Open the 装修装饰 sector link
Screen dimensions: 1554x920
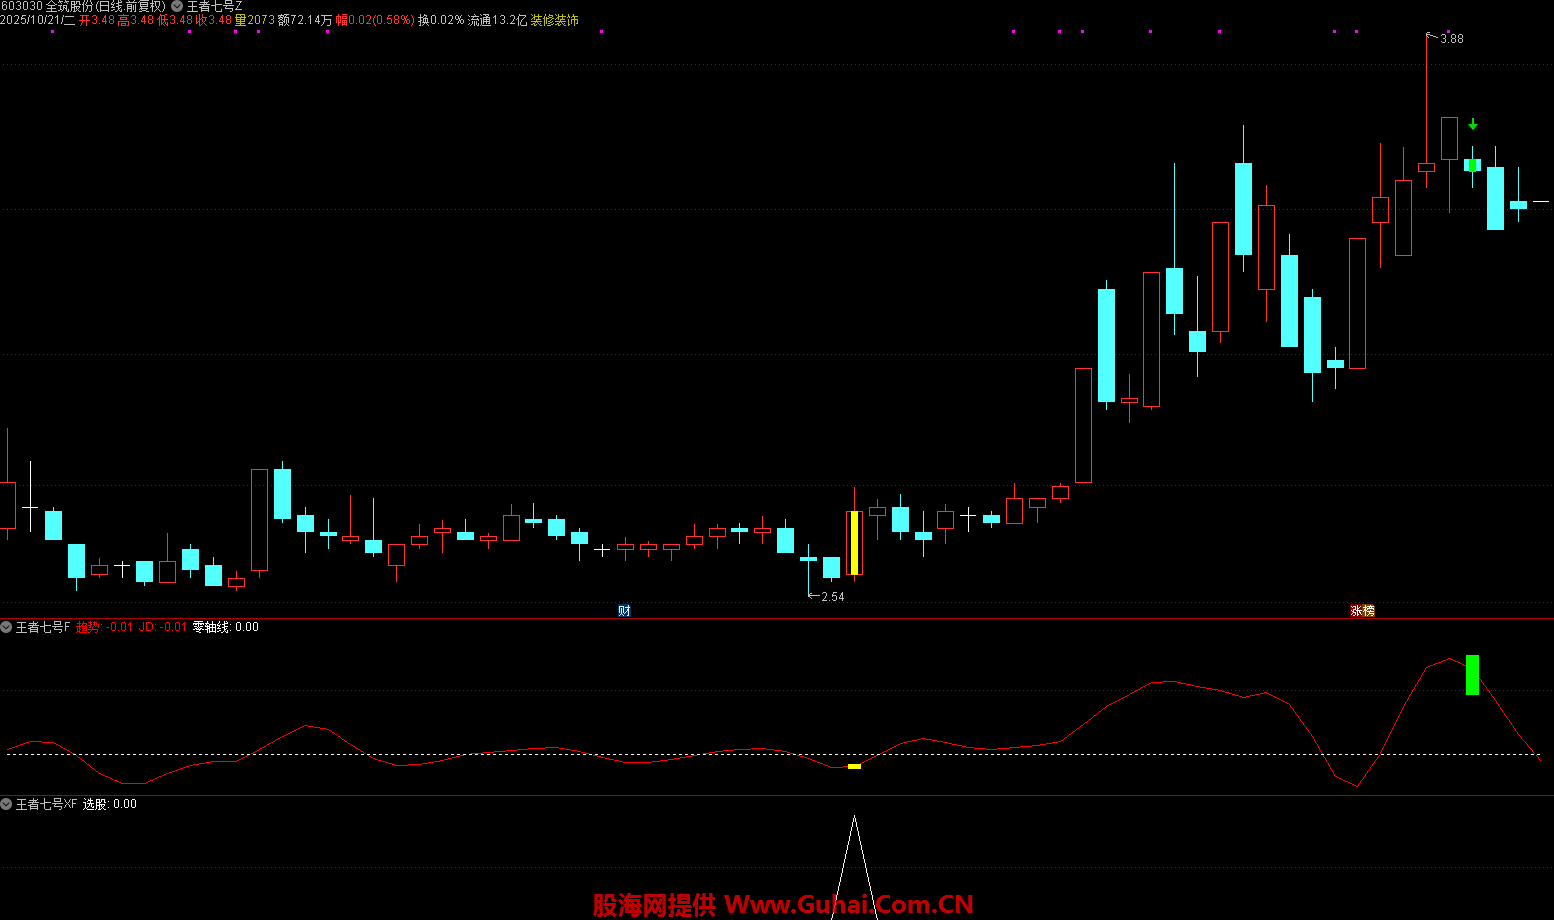[x=554, y=20]
